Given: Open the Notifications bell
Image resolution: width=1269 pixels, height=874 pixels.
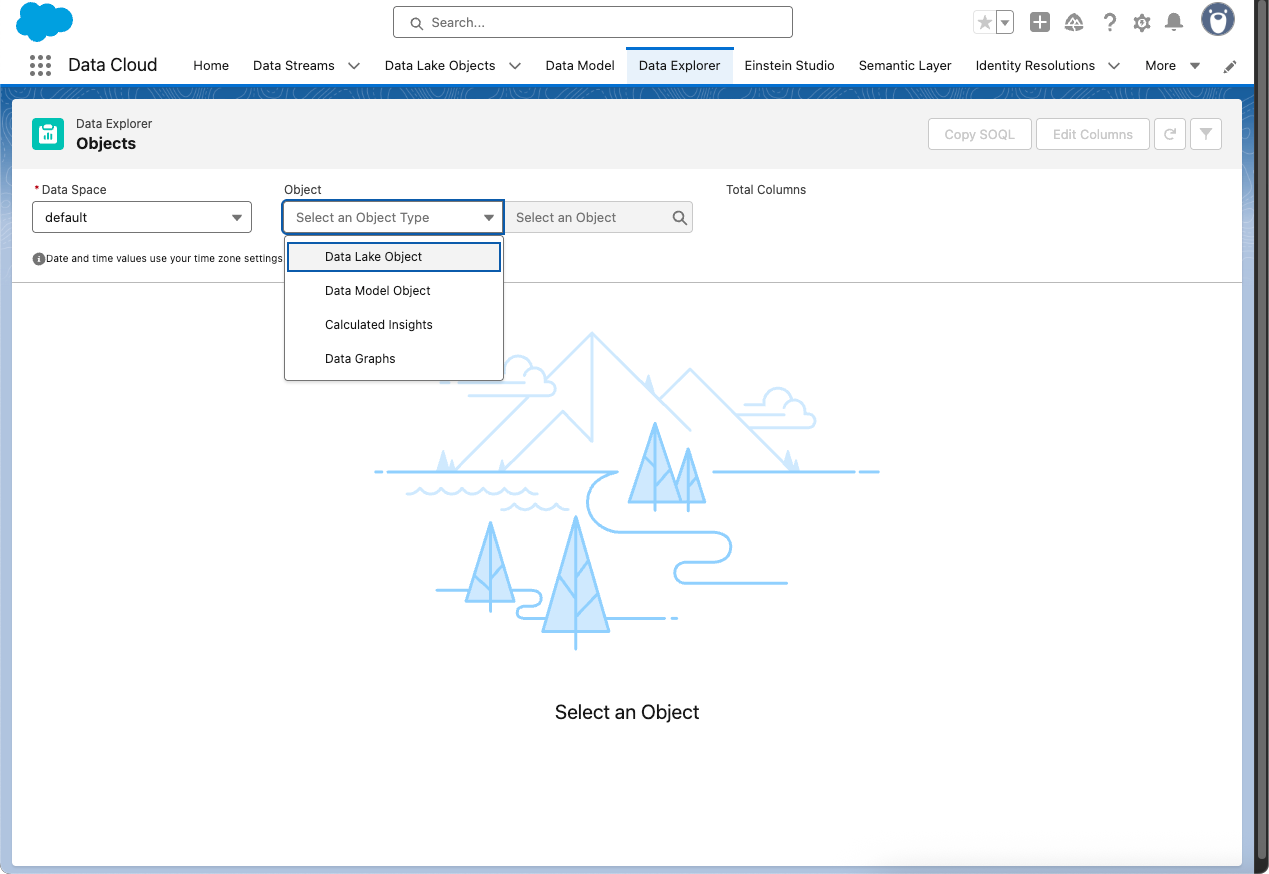Looking at the screenshot, I should 1175,22.
